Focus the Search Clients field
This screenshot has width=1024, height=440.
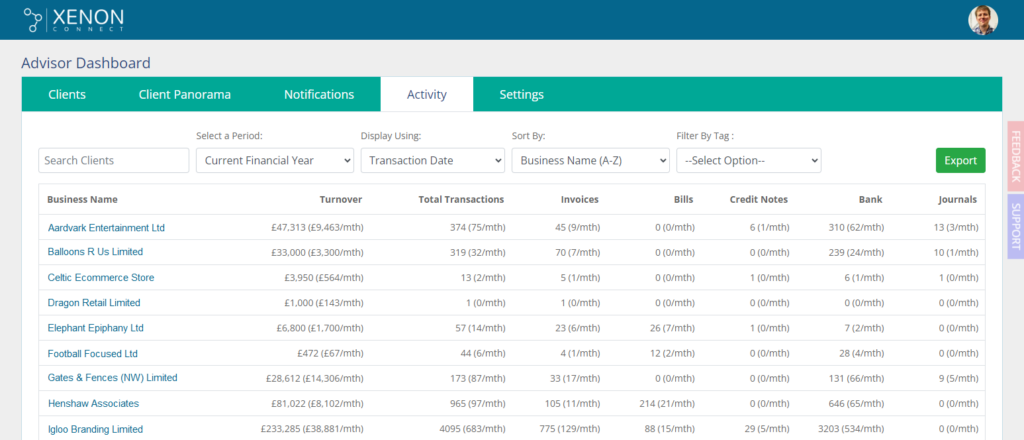click(x=113, y=160)
